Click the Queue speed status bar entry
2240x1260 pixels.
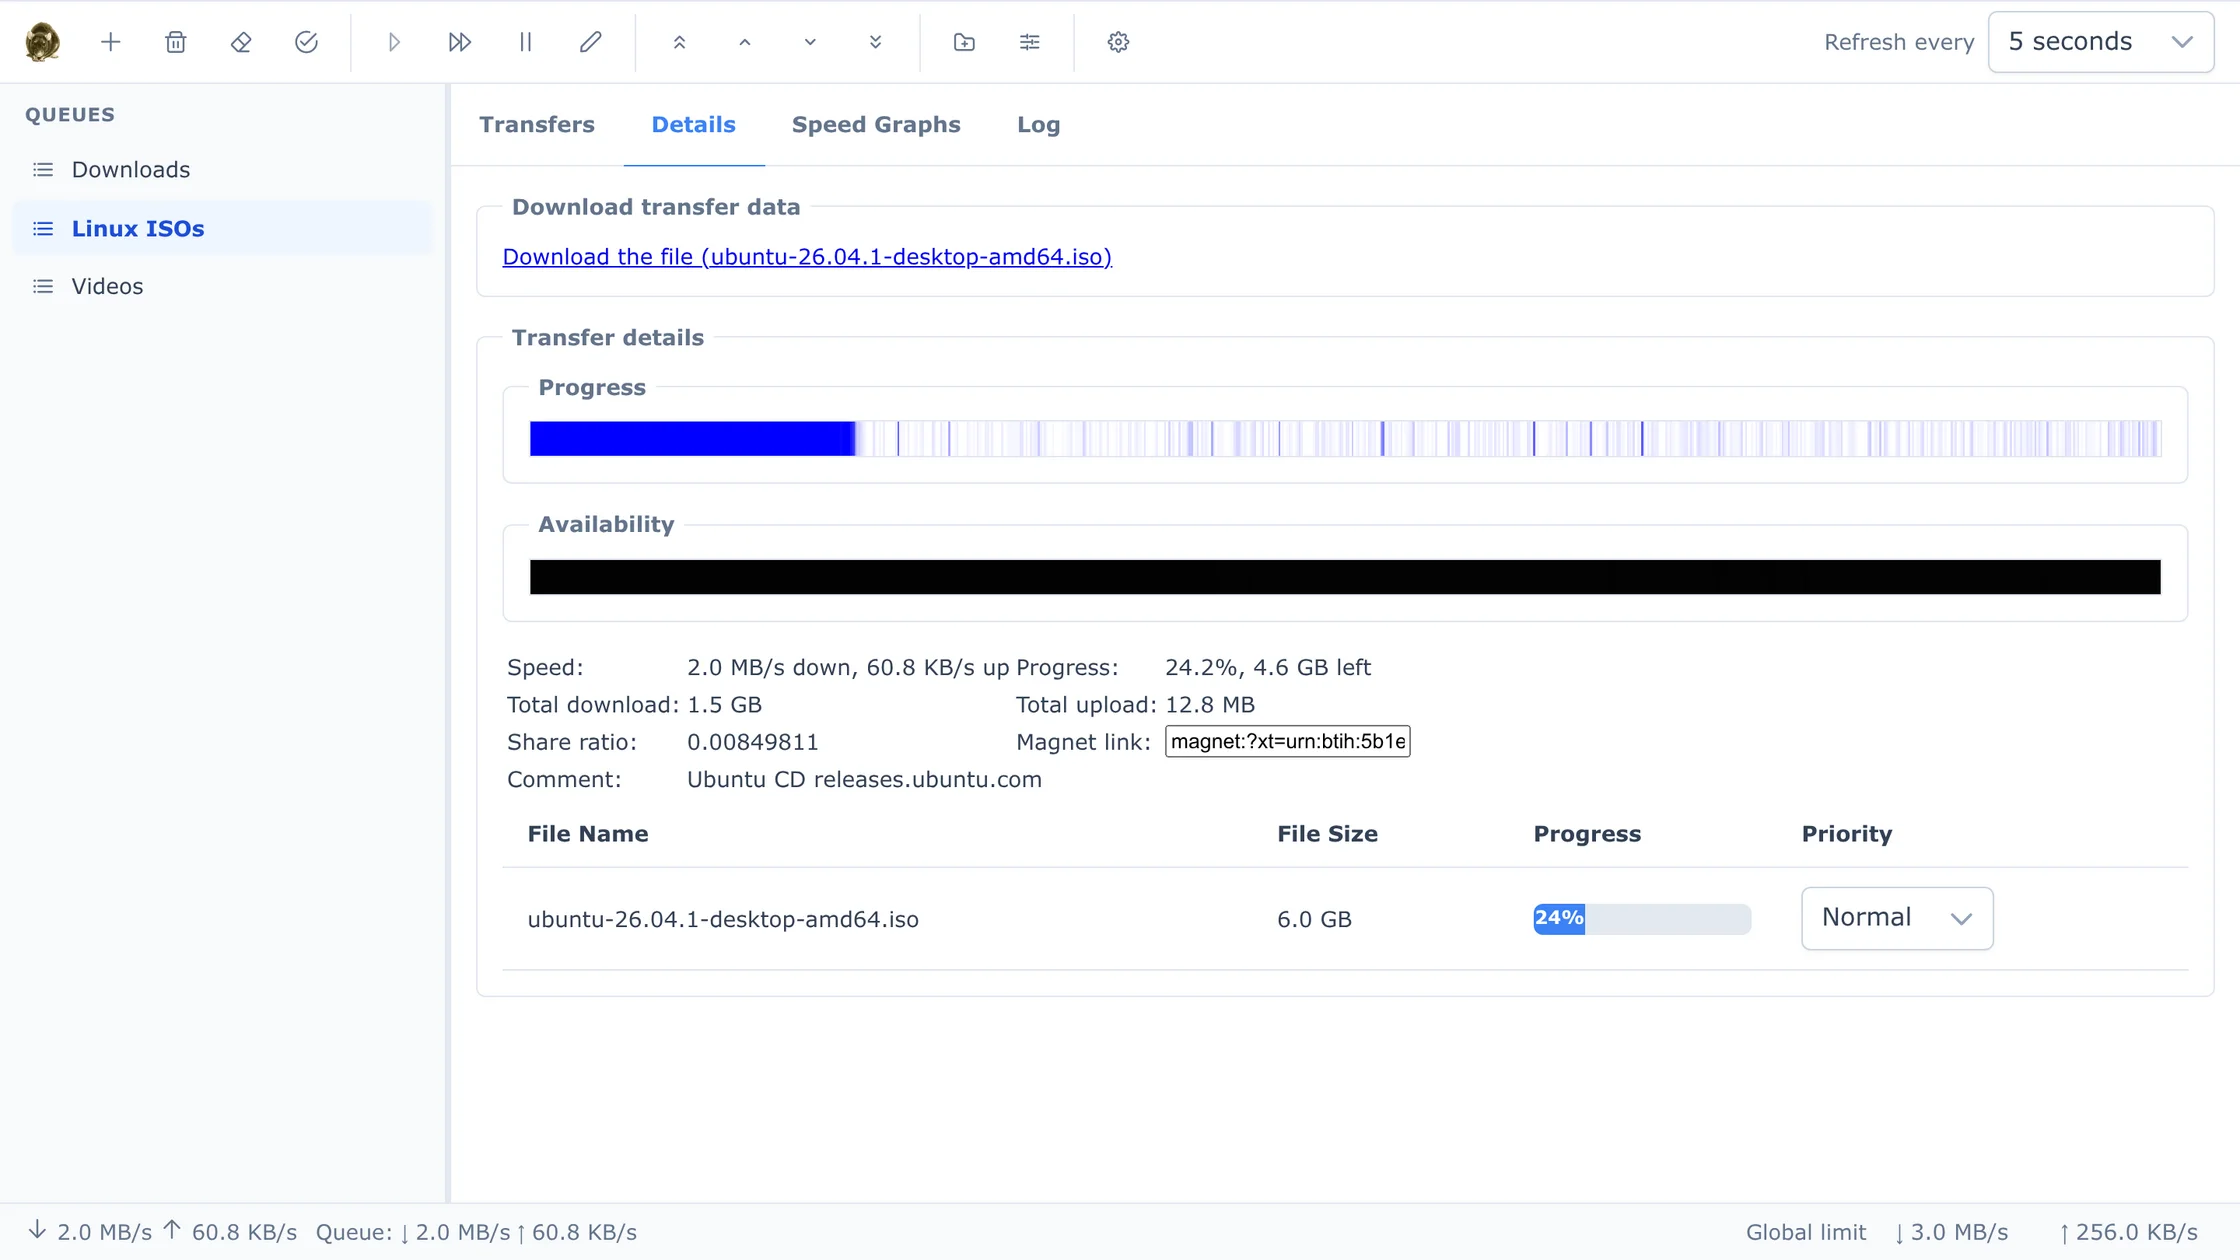pos(476,1232)
